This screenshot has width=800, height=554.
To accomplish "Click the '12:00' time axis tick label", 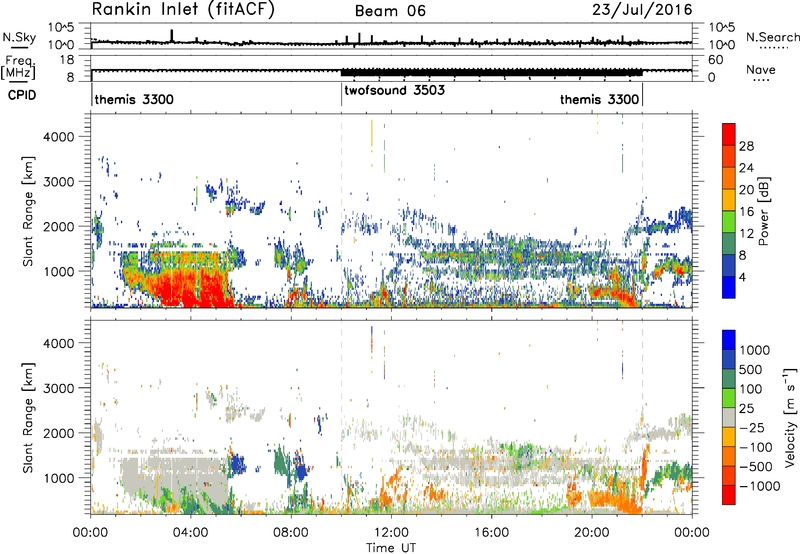I will [391, 533].
